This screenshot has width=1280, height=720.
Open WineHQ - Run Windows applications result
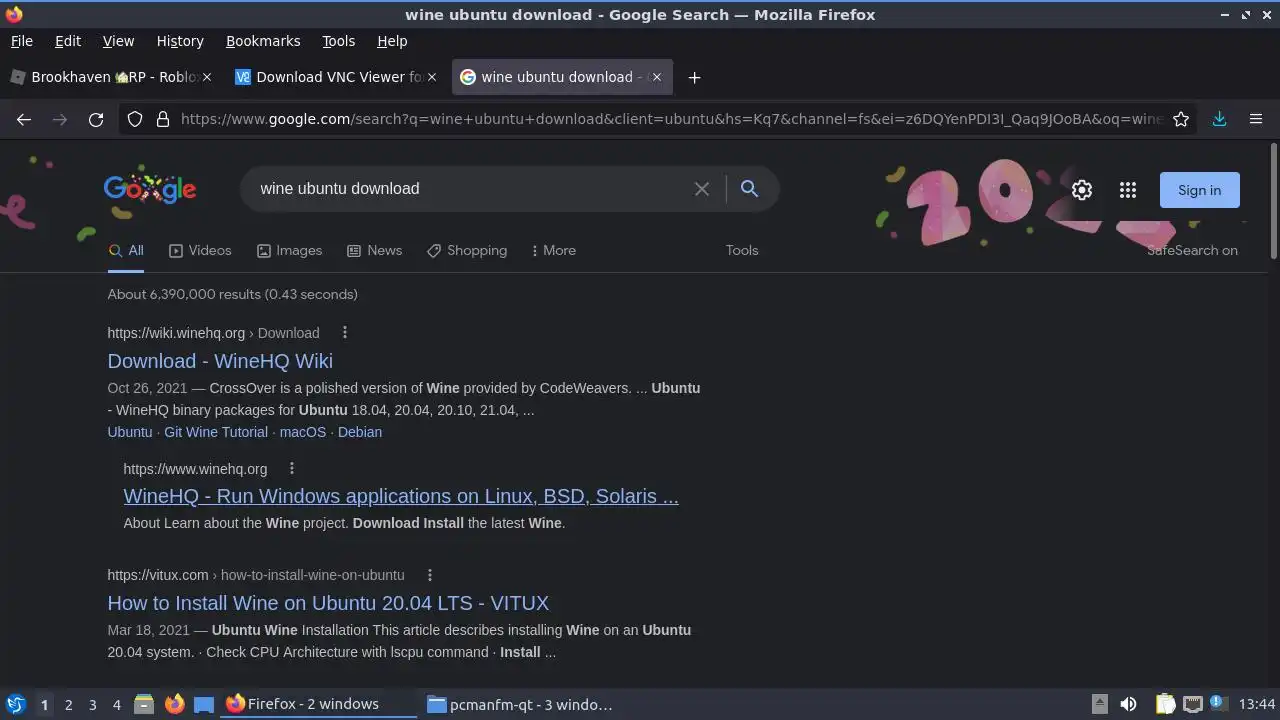point(401,496)
